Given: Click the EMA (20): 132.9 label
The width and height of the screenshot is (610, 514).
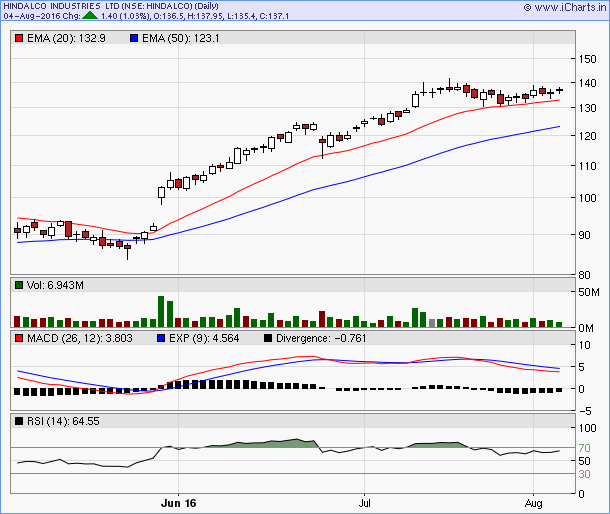Looking at the screenshot, I should click(x=66, y=39).
